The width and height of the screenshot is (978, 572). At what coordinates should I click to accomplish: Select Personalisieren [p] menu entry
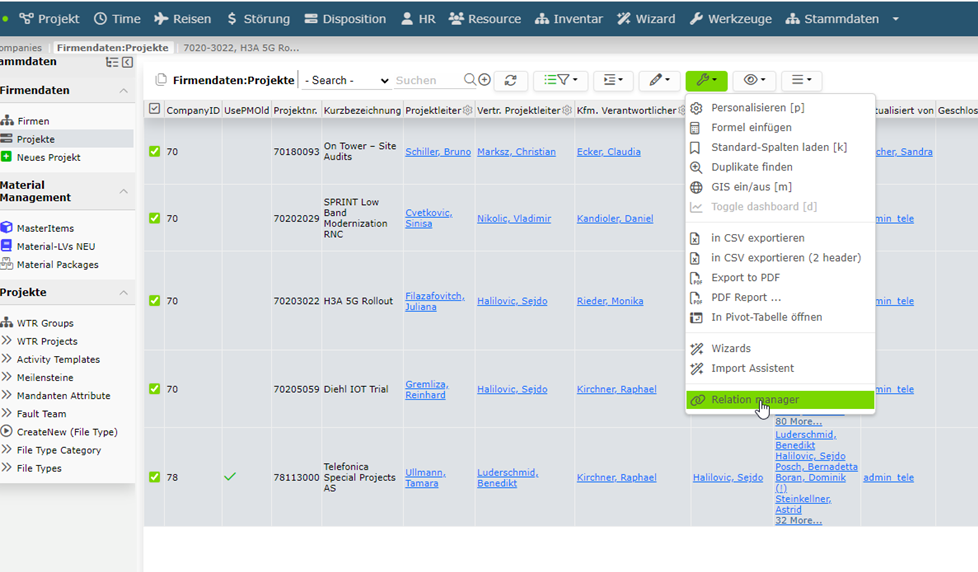(780, 108)
